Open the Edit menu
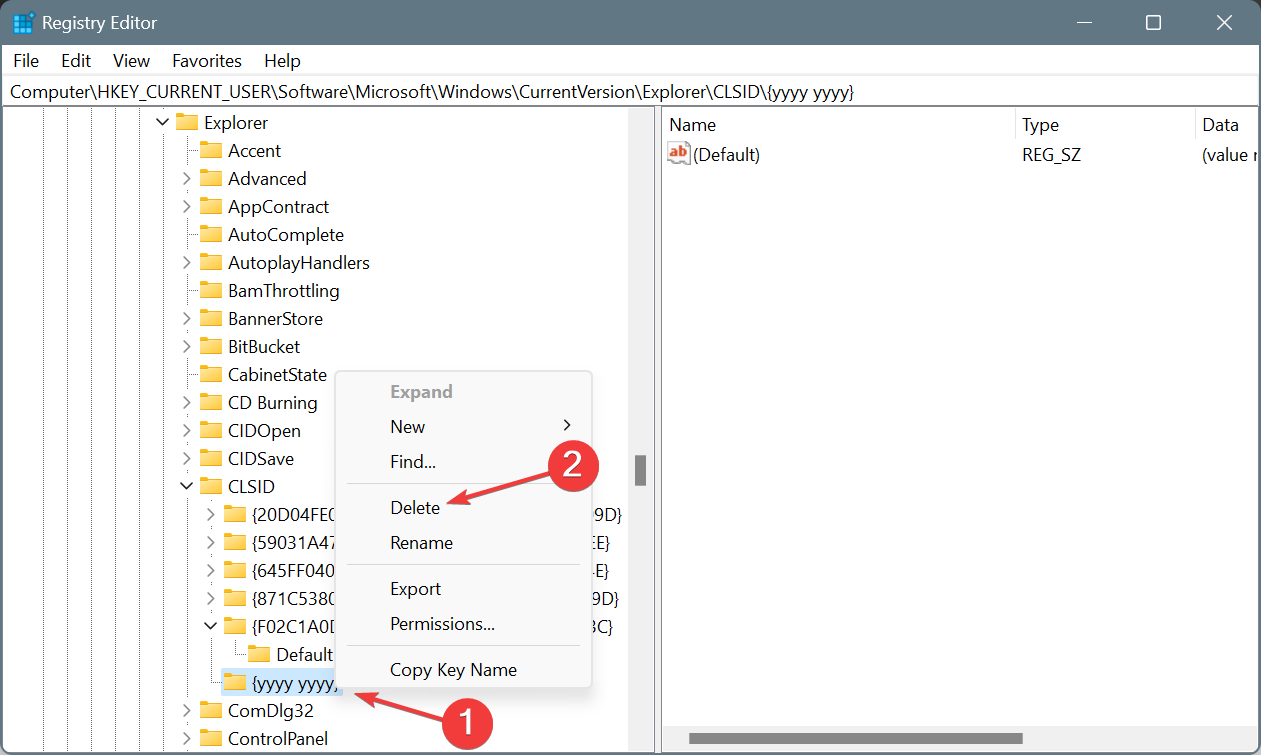This screenshot has width=1261, height=755. (76, 61)
